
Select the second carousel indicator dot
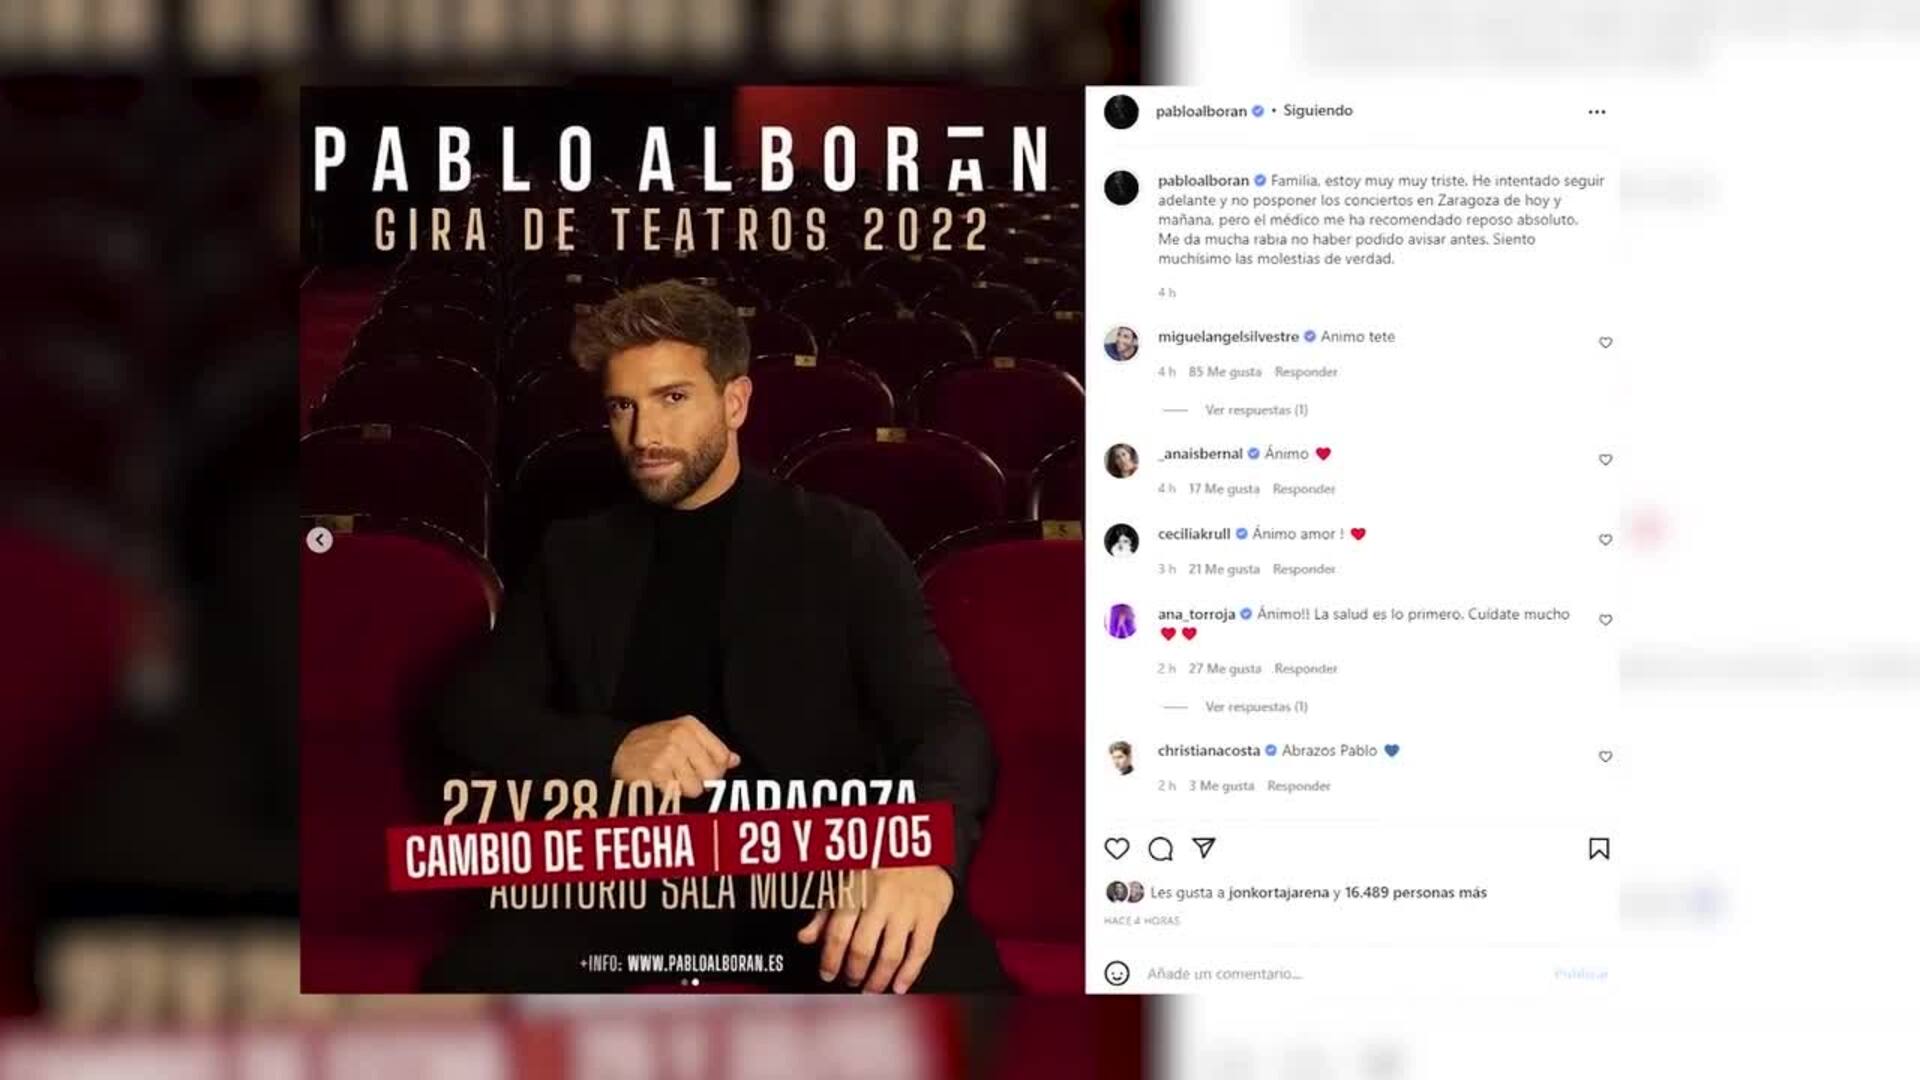(696, 982)
